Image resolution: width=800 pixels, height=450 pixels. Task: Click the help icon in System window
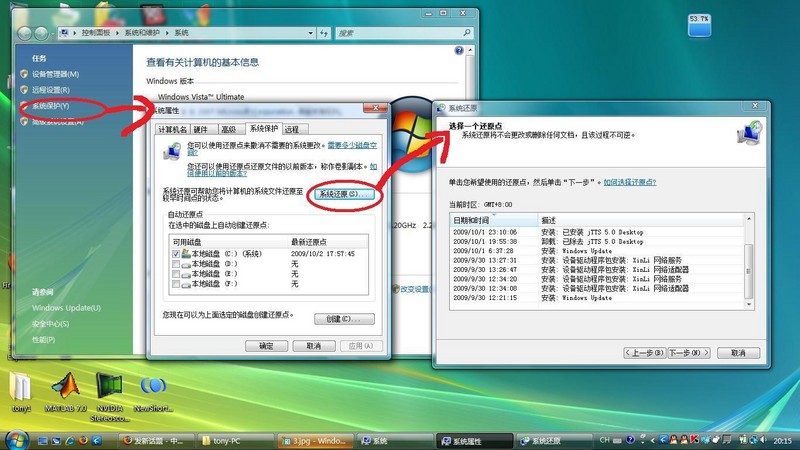[x=459, y=50]
